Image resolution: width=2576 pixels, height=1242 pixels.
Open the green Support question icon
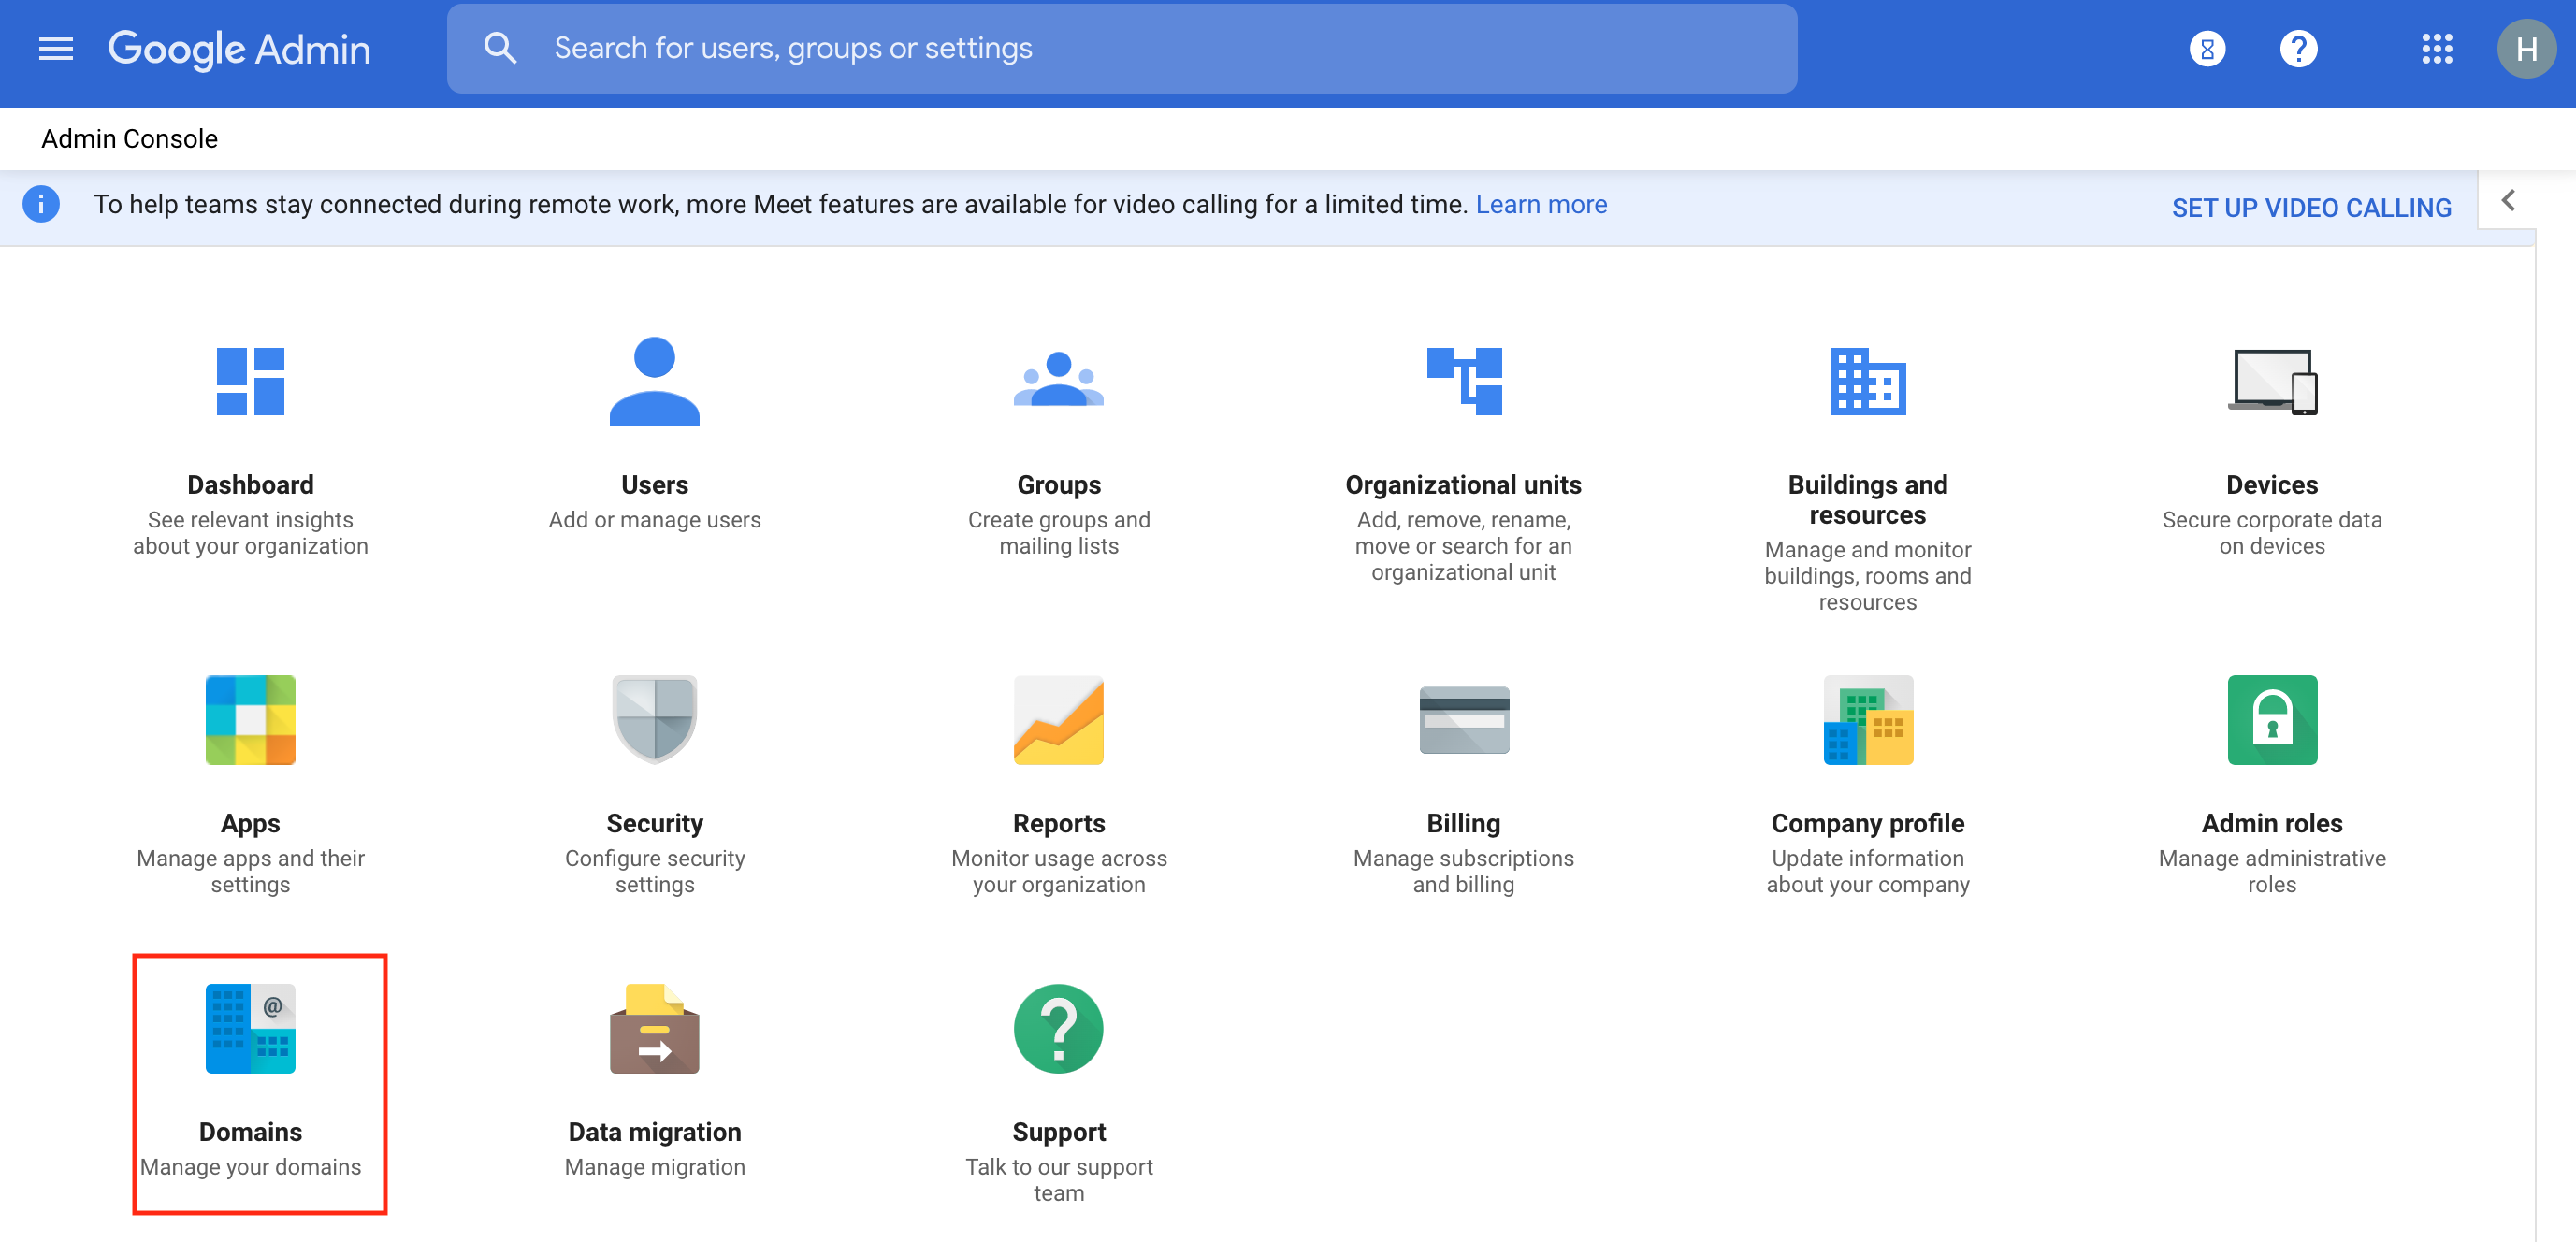click(1058, 1029)
